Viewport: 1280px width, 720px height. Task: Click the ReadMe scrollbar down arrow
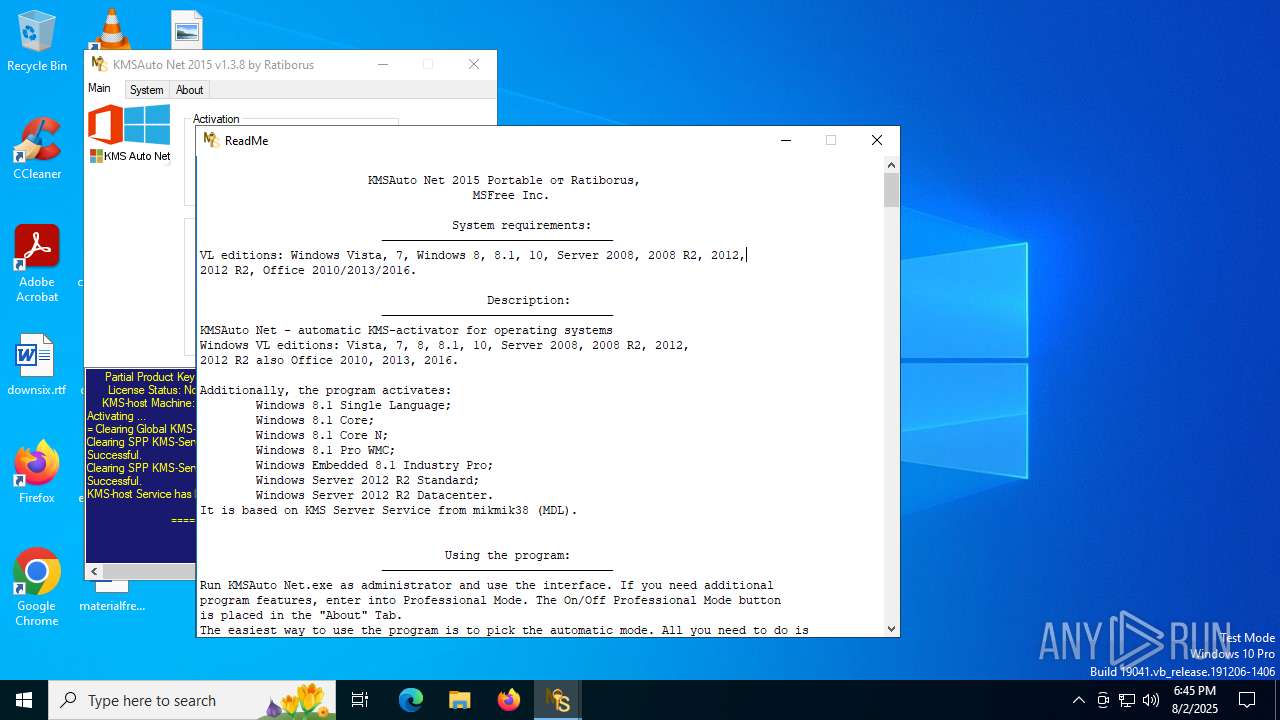click(891, 628)
